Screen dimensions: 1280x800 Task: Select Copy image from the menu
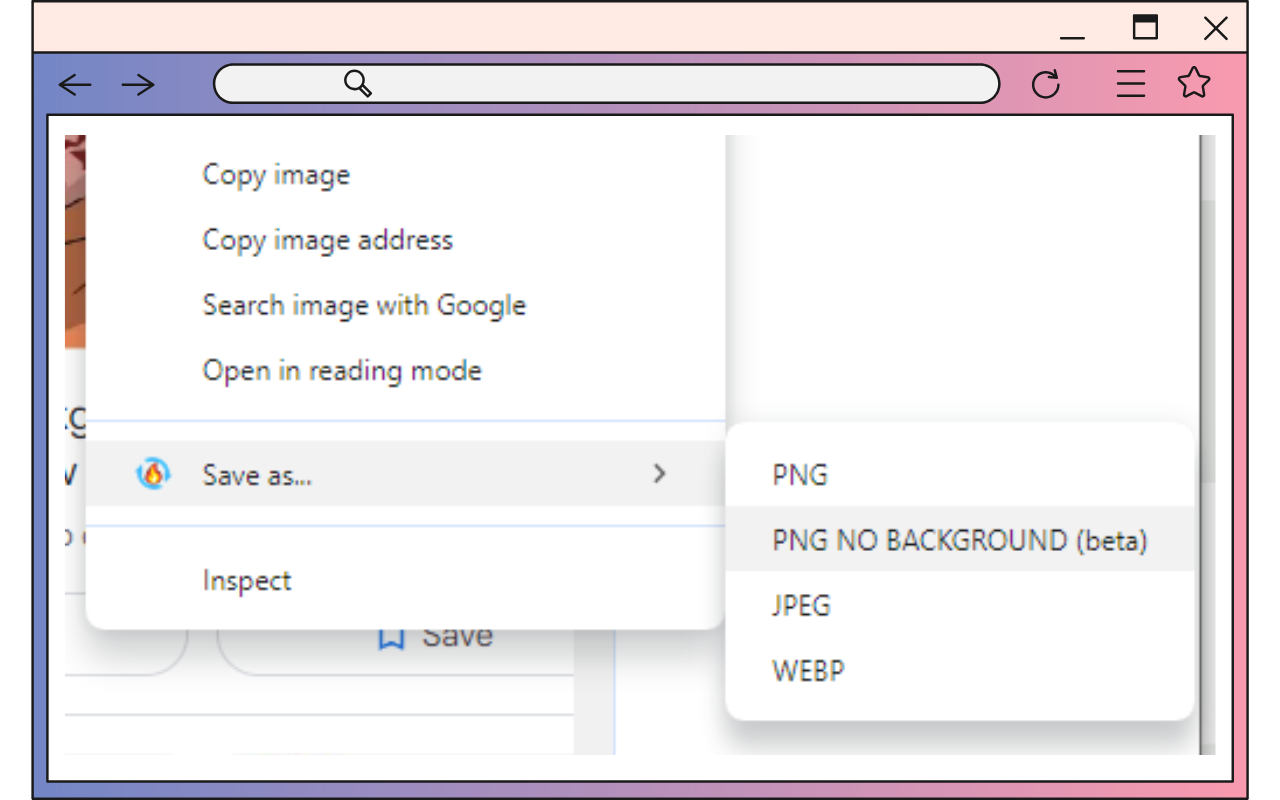(x=276, y=174)
